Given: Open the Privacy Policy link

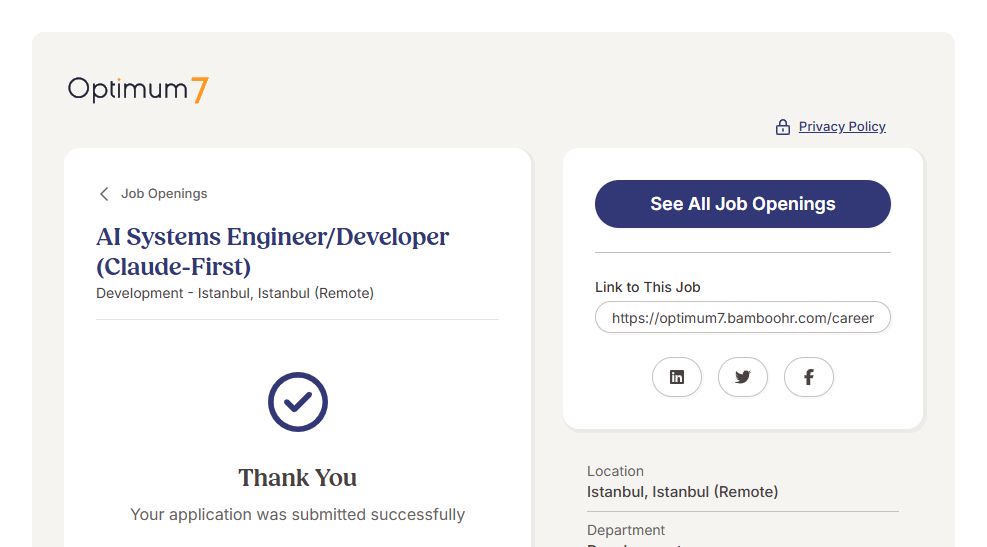Looking at the screenshot, I should [x=842, y=127].
